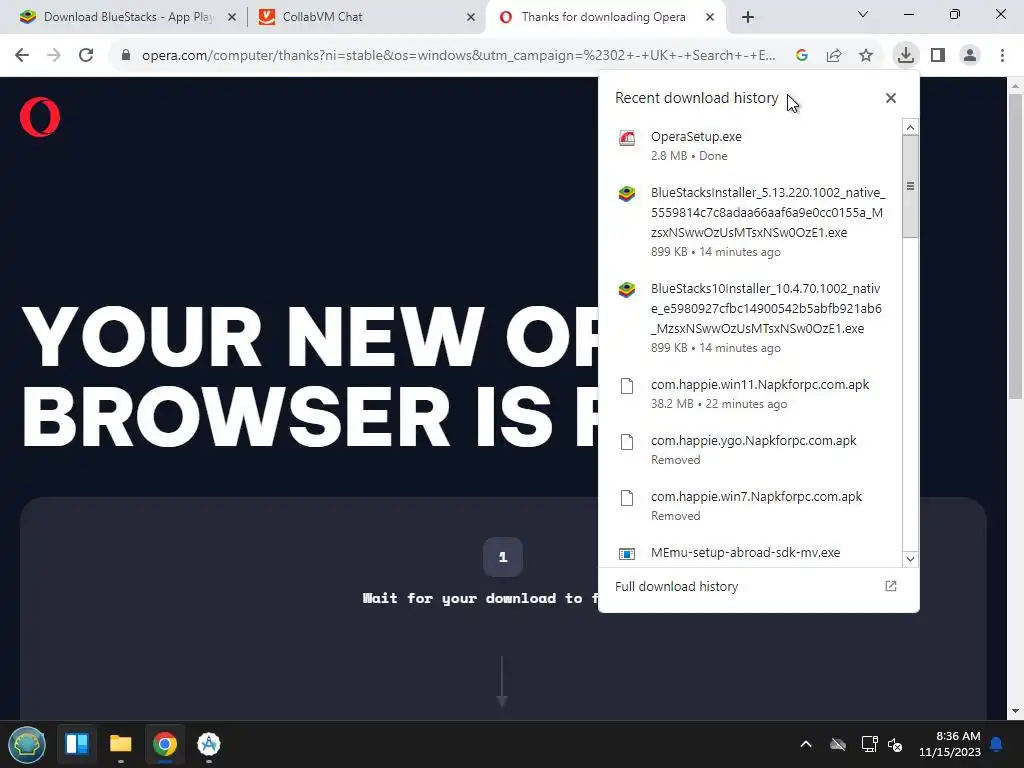This screenshot has height=768, width=1024.
Task: Open the Chrome profile avatar menu
Action: coord(970,56)
